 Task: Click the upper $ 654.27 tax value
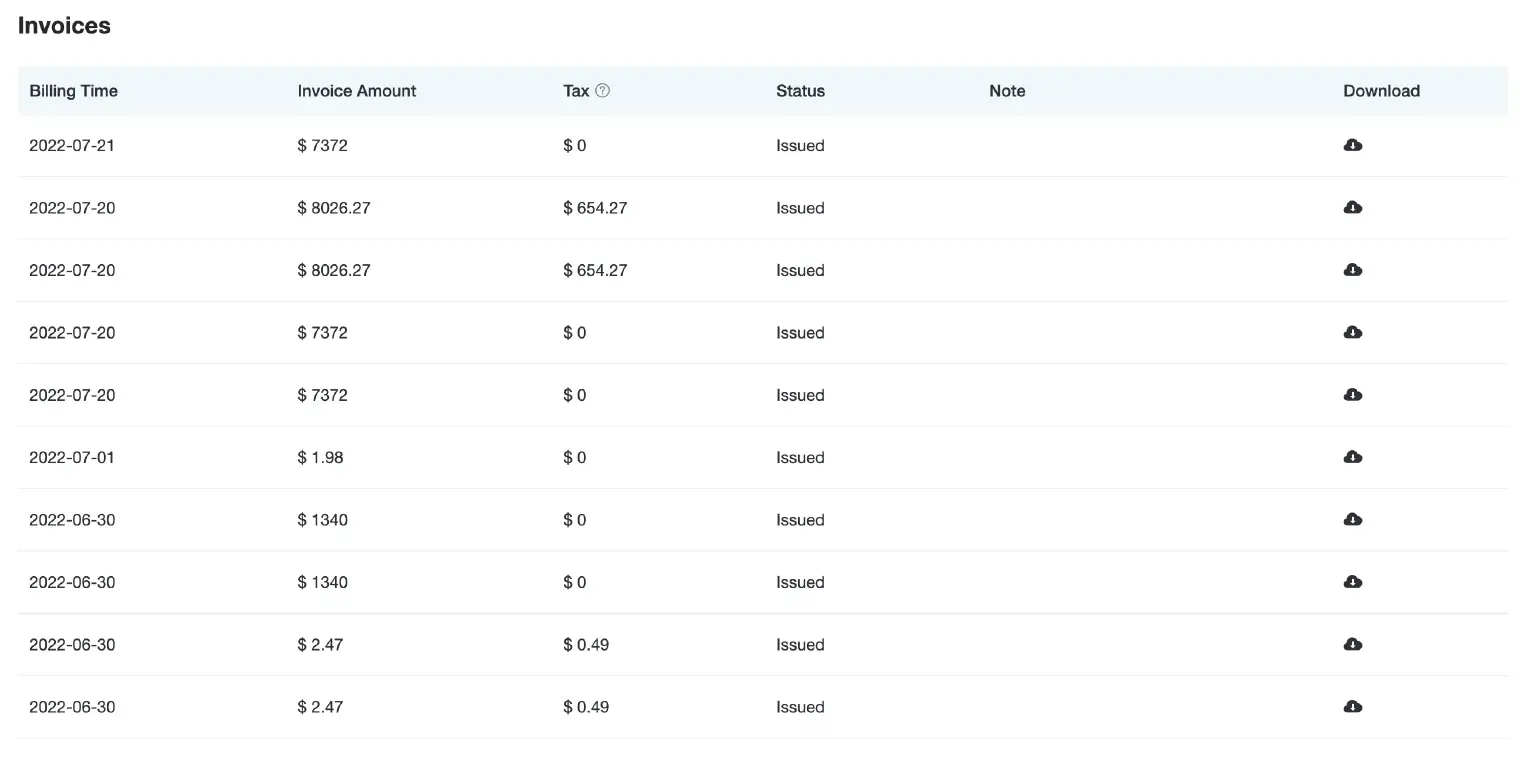[x=595, y=208]
